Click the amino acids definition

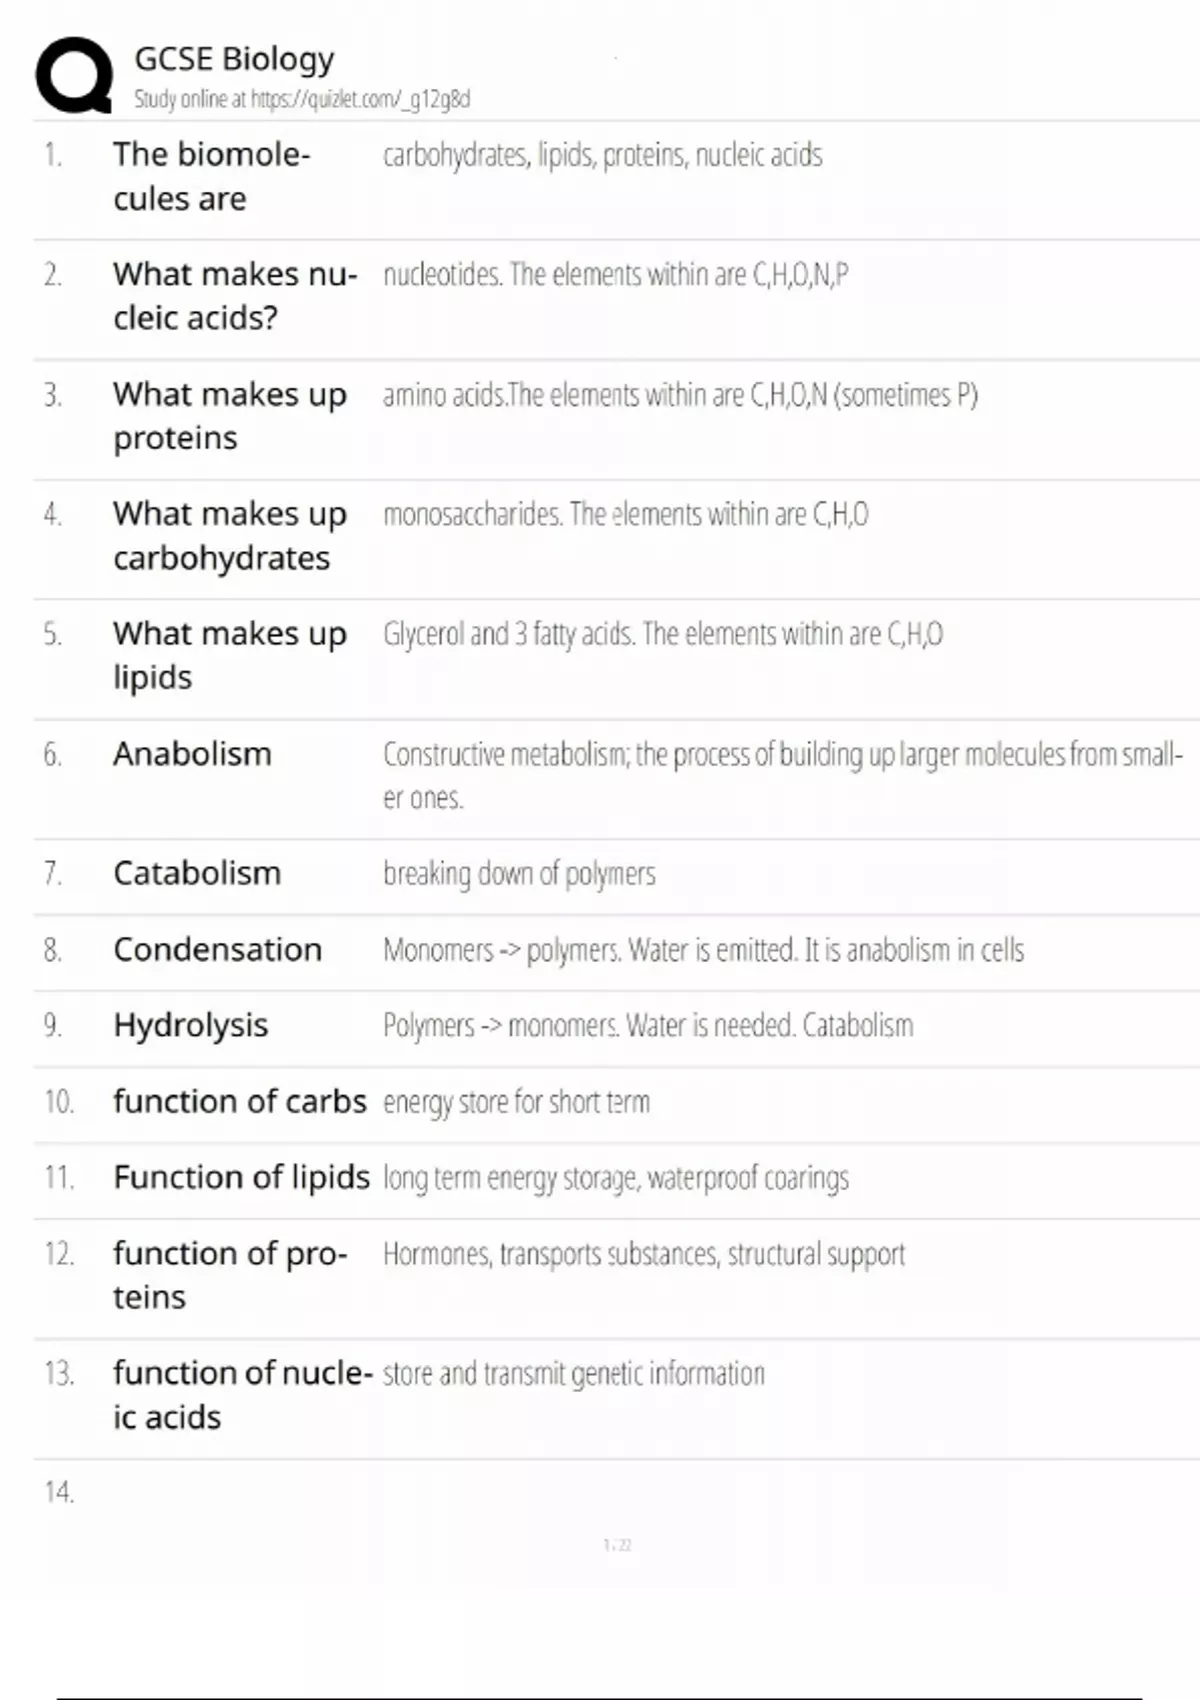(x=680, y=395)
